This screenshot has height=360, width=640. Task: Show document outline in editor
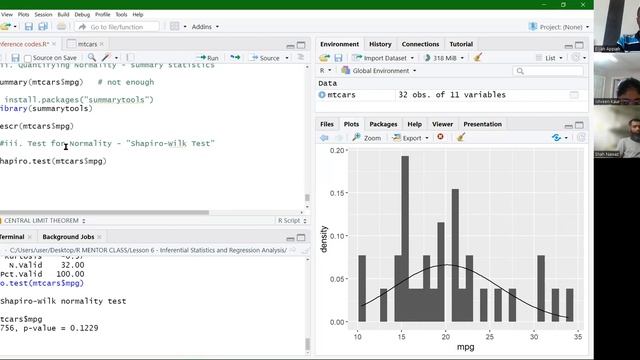pyautogui.click(x=300, y=58)
